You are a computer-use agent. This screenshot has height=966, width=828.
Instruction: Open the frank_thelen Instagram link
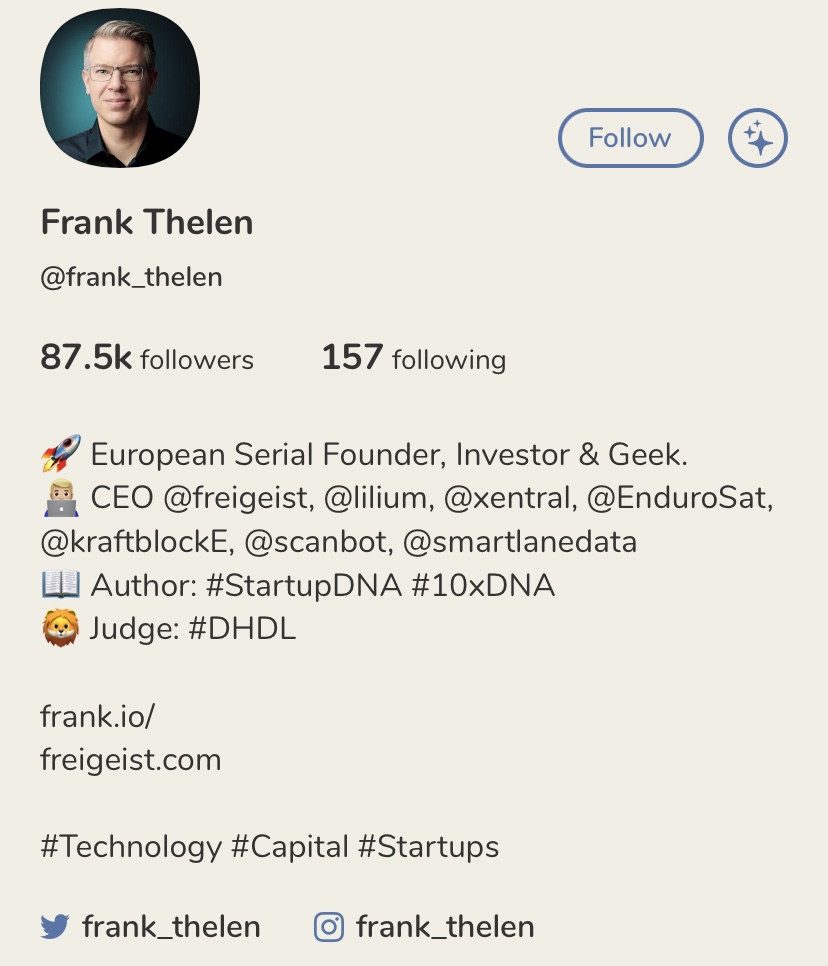pos(445,927)
